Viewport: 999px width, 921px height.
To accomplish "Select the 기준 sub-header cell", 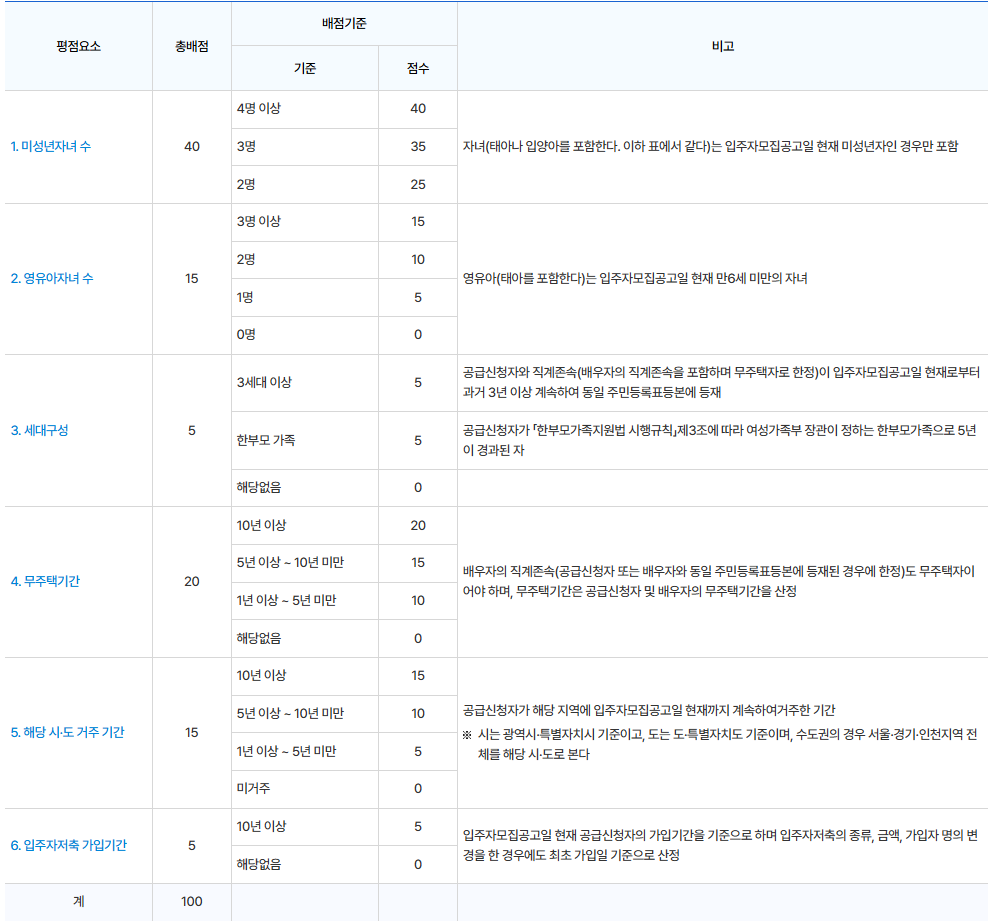I will (x=303, y=67).
